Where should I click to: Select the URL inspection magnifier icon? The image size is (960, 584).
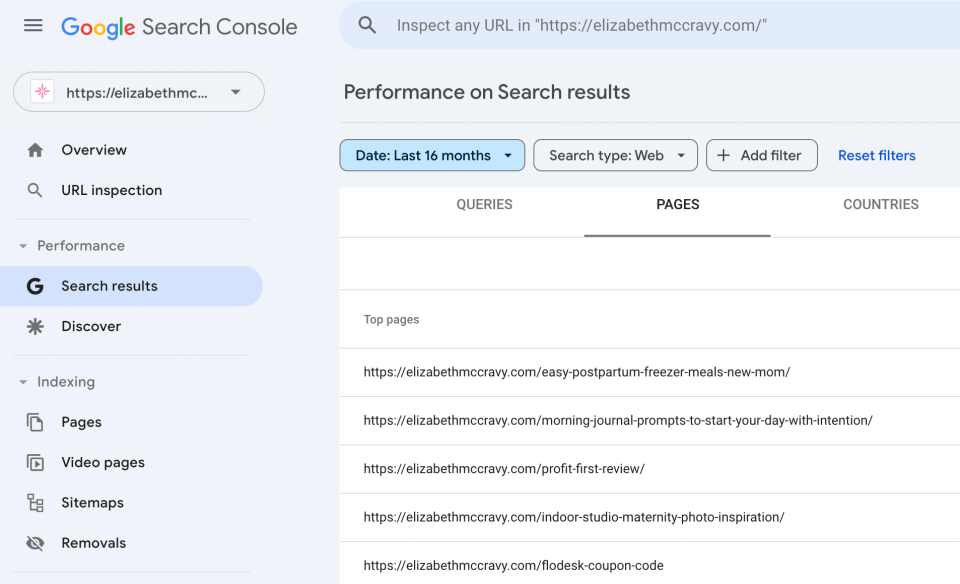pyautogui.click(x=36, y=190)
